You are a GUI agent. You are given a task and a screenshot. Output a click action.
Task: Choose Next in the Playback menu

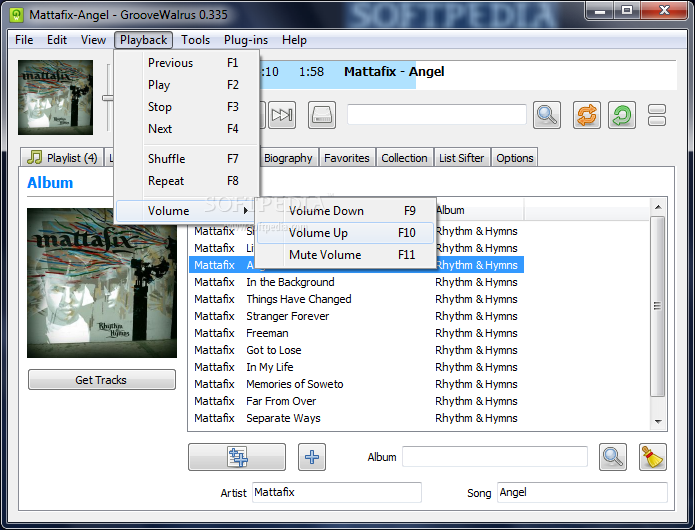coord(187,129)
